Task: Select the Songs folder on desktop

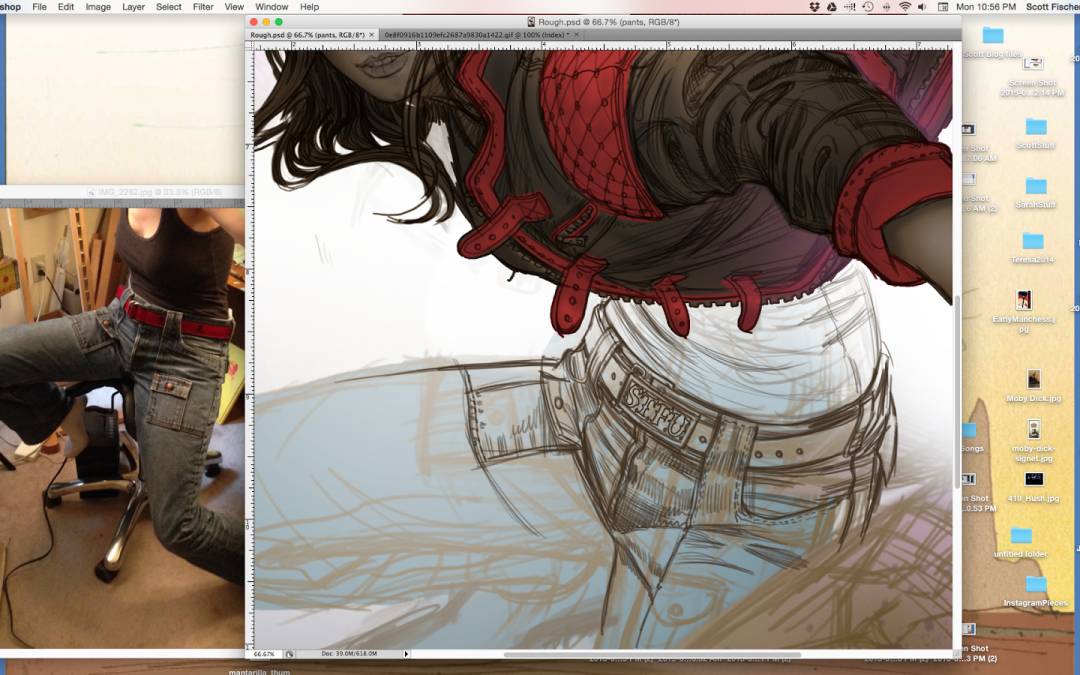Action: (x=970, y=438)
